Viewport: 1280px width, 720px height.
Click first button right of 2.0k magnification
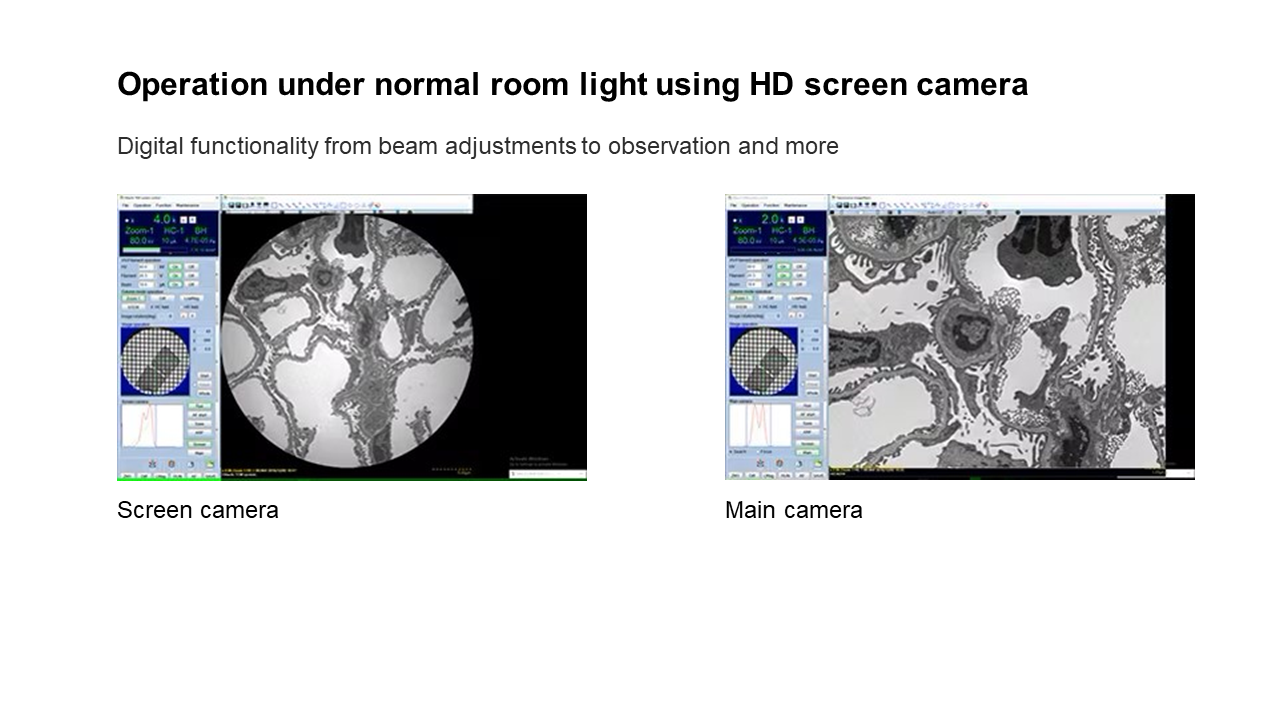pos(792,219)
